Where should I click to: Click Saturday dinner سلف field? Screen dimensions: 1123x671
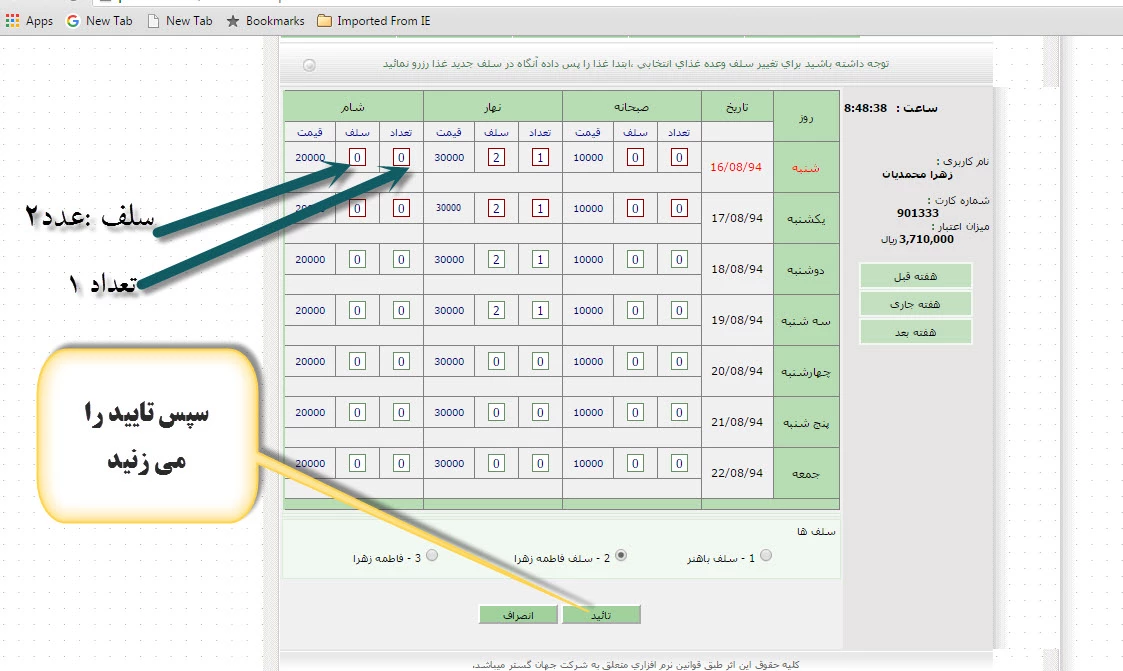pyautogui.click(x=358, y=157)
